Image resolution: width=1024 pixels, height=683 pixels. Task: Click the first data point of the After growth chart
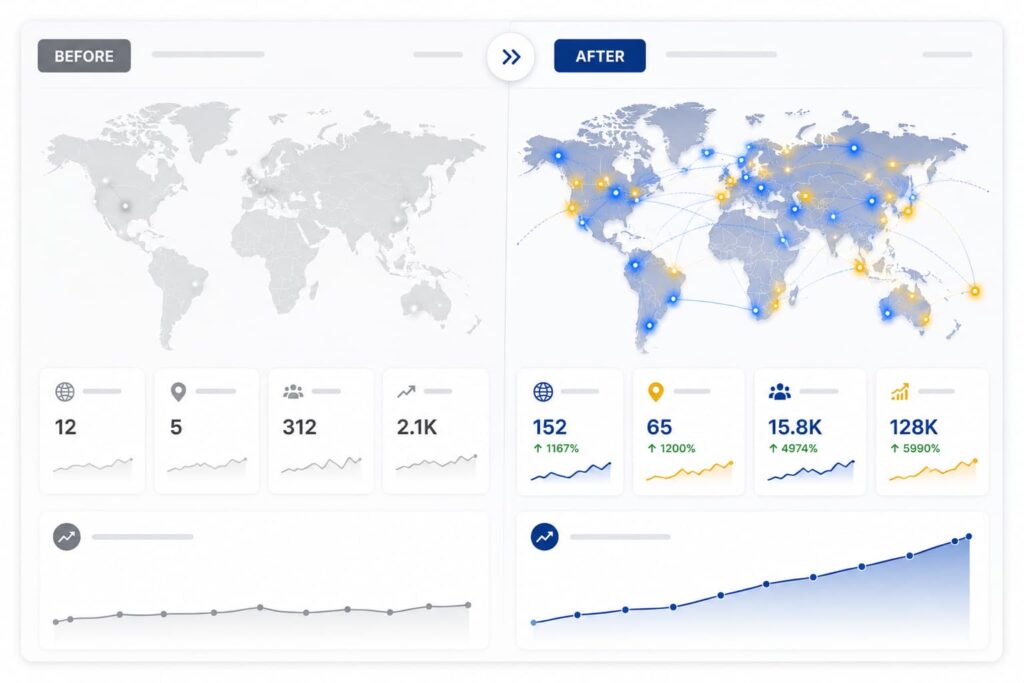[x=534, y=623]
